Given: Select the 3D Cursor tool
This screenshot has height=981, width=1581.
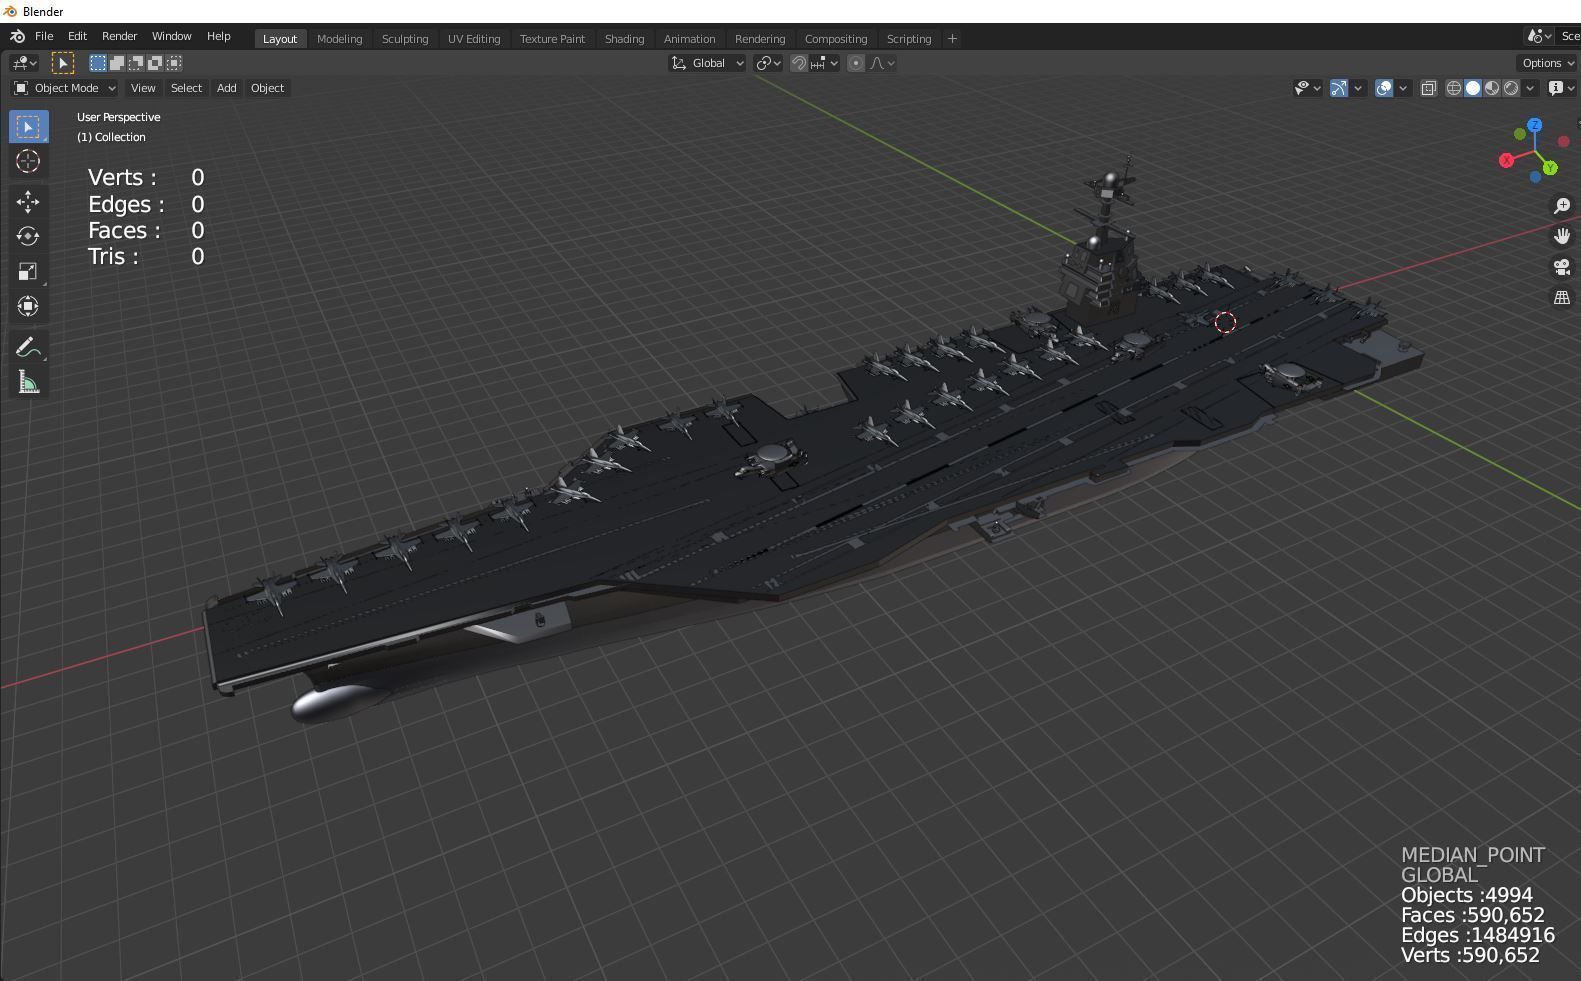Looking at the screenshot, I should (x=28, y=161).
